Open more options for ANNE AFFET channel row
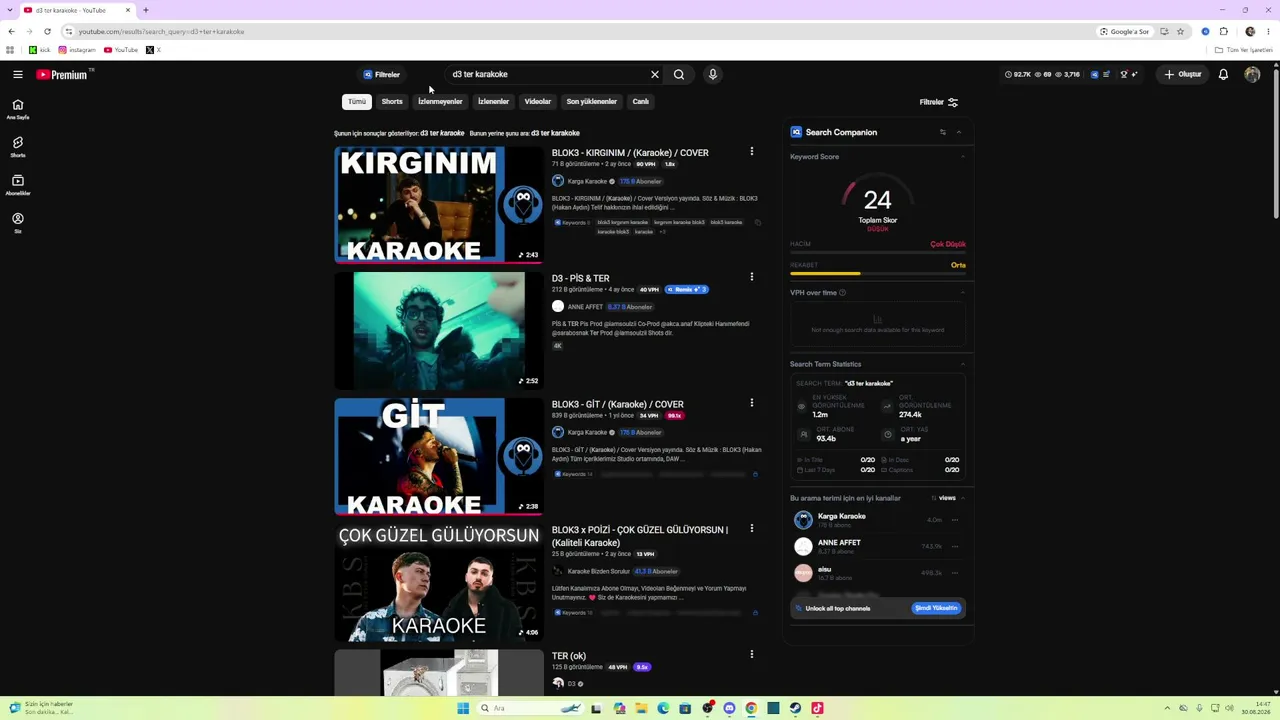The image size is (1280, 720). pyautogui.click(x=955, y=546)
